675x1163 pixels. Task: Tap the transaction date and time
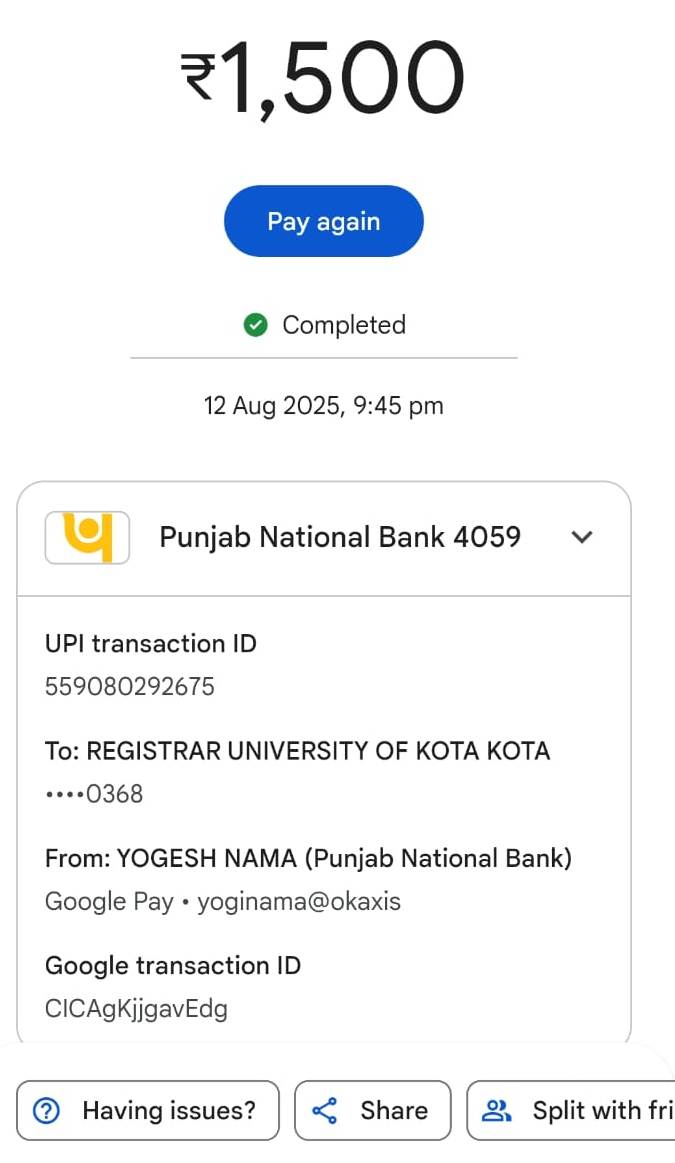pyautogui.click(x=323, y=406)
